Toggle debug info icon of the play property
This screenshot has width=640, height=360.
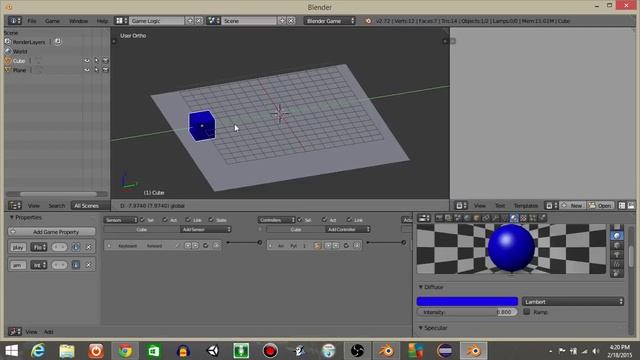click(x=76, y=247)
